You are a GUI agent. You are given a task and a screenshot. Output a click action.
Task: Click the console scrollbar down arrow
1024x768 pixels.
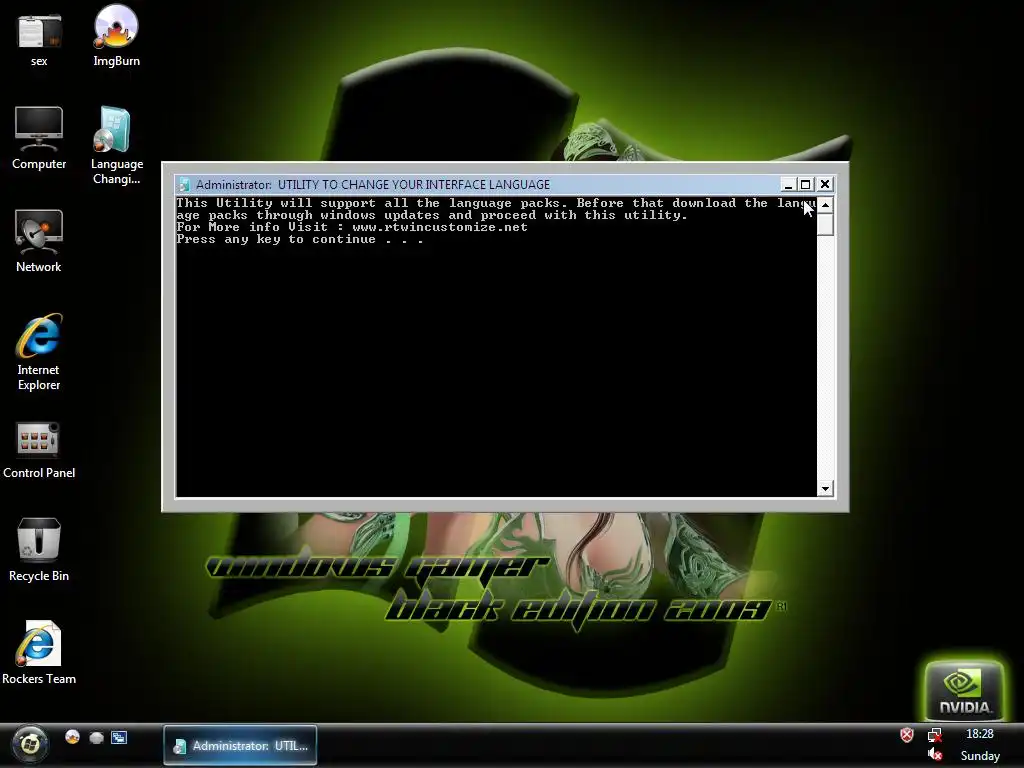(x=825, y=488)
